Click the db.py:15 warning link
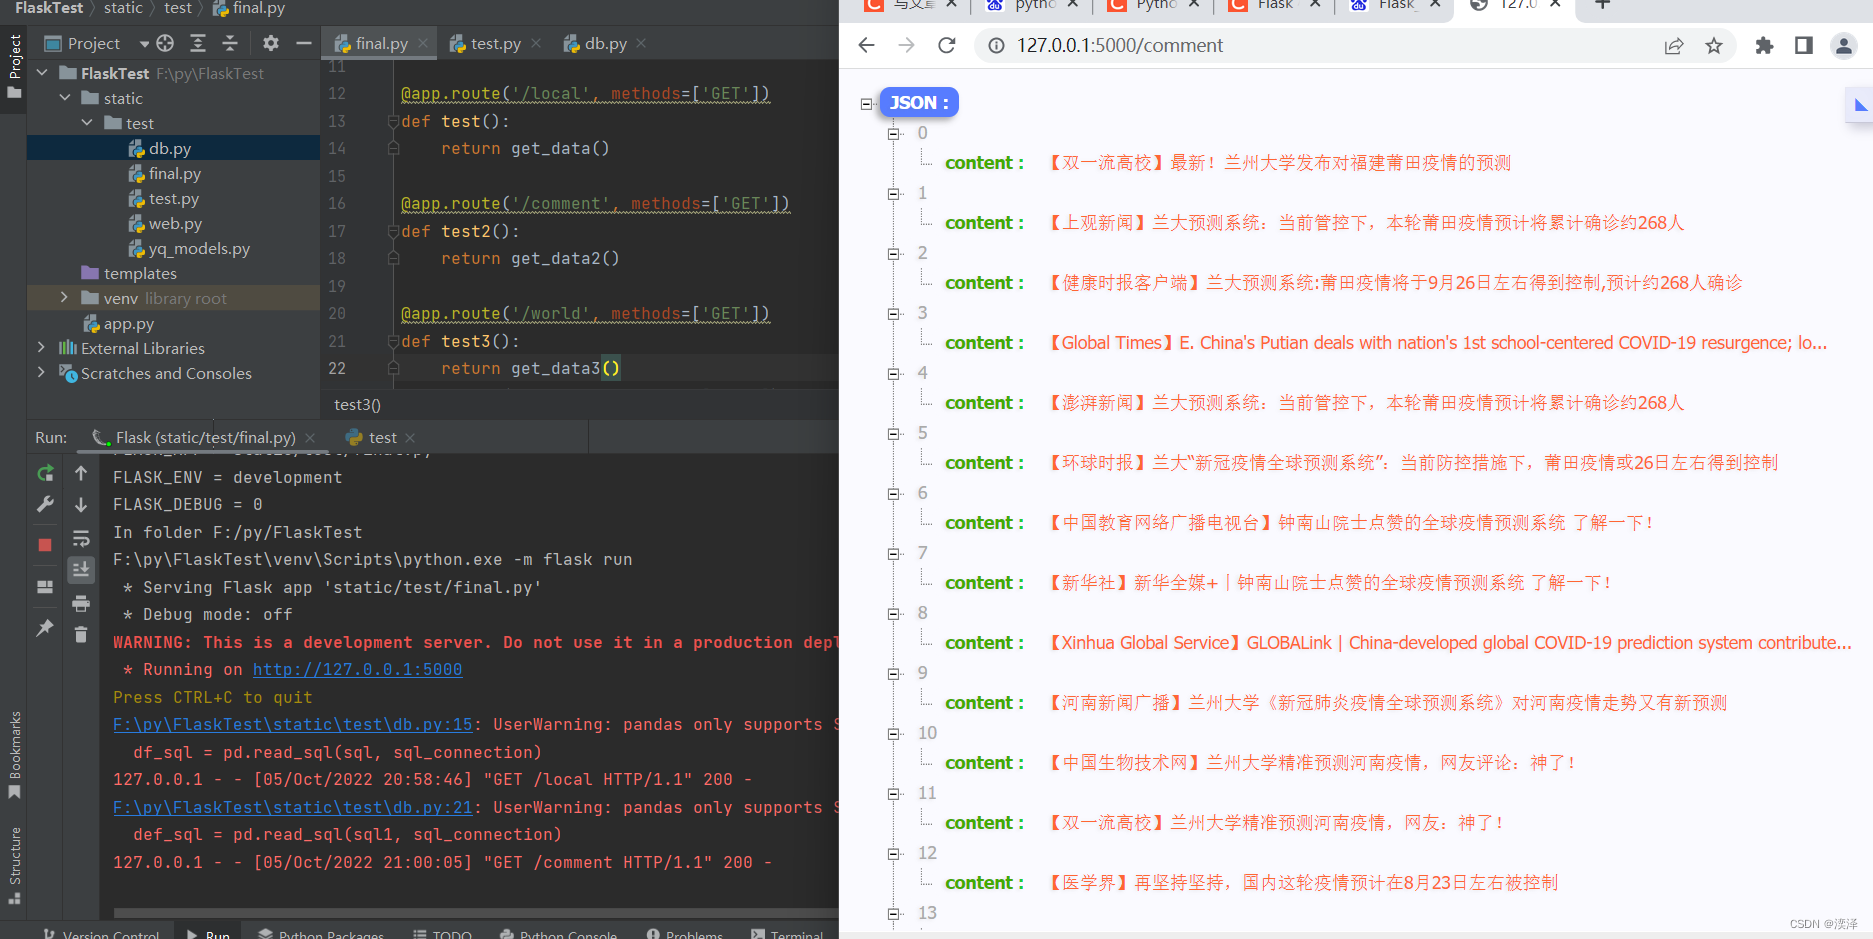 292,723
